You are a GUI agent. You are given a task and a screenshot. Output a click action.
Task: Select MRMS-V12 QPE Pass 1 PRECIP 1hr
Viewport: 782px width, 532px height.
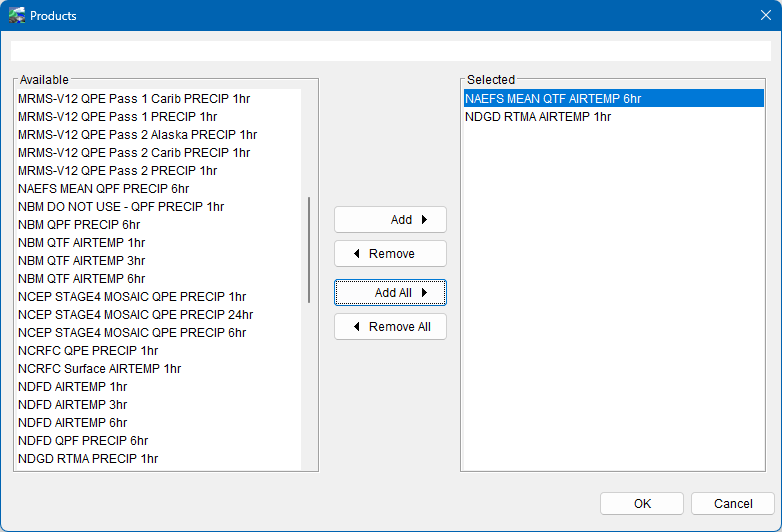click(x=159, y=117)
